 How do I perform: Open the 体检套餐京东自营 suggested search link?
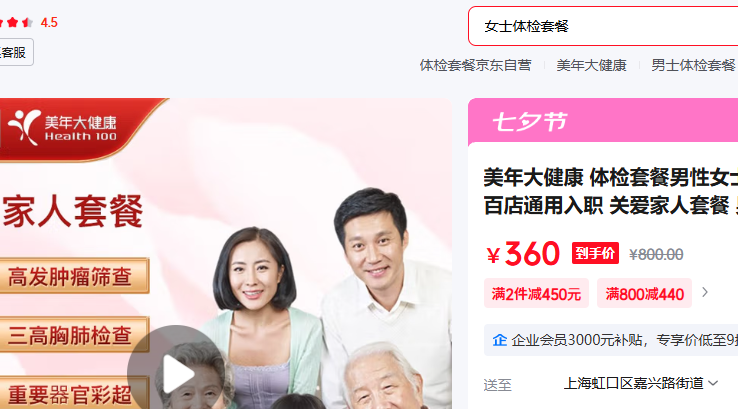(475, 65)
